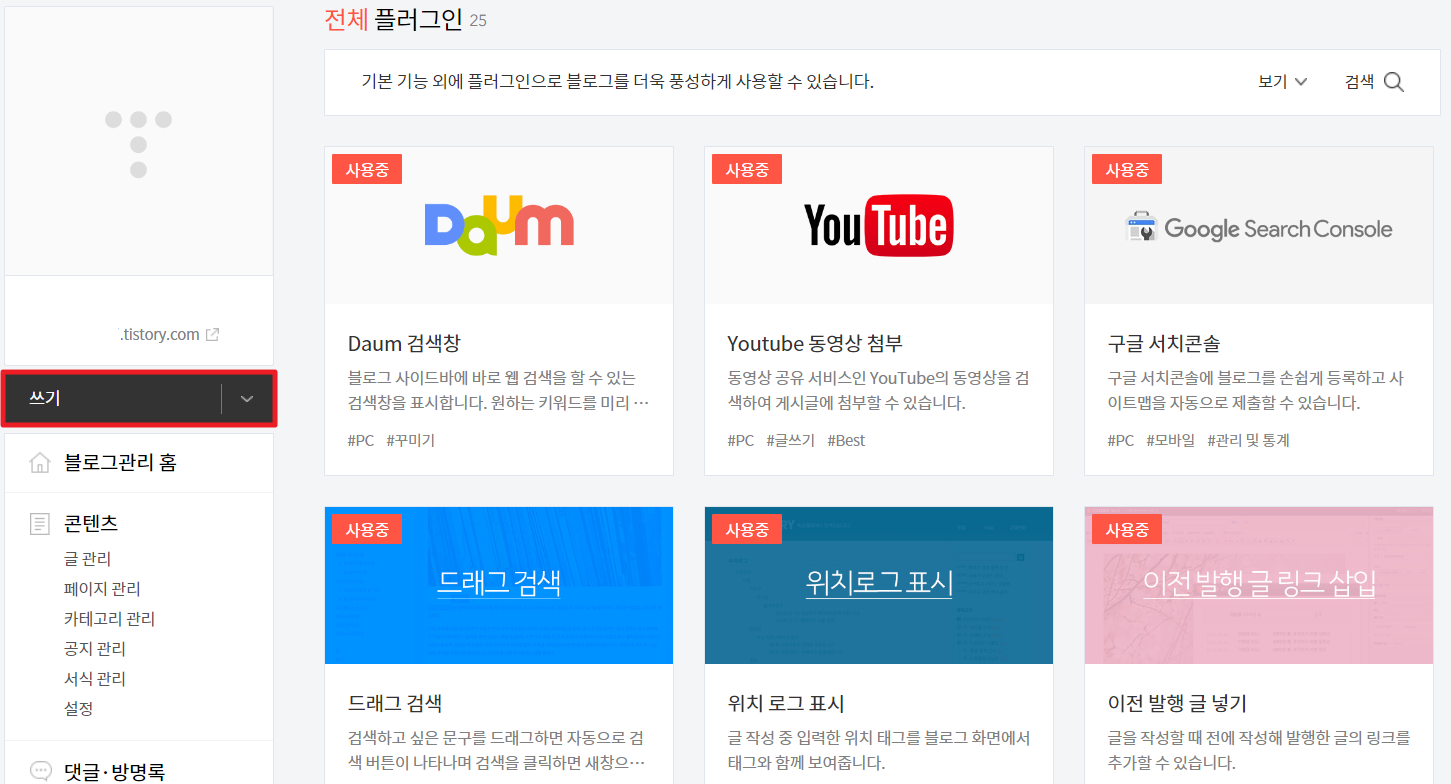Open the 콘텐츠 menu section
Image resolution: width=1451 pixels, height=784 pixels.
91,524
